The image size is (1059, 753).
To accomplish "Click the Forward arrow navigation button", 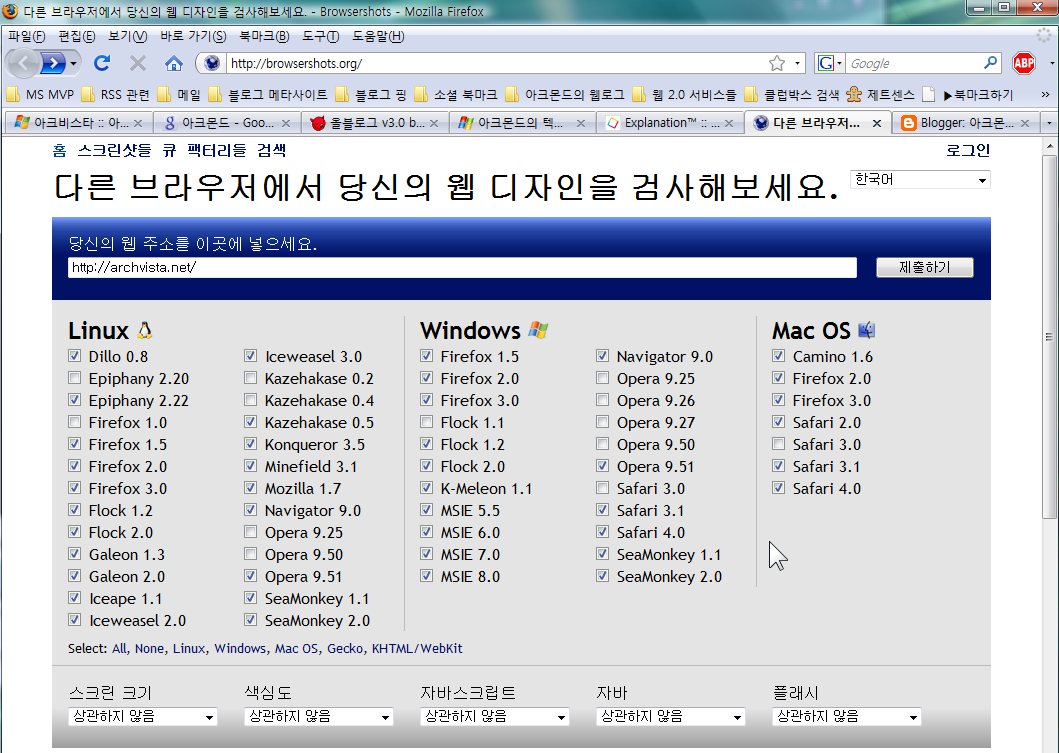I will tap(53, 63).
